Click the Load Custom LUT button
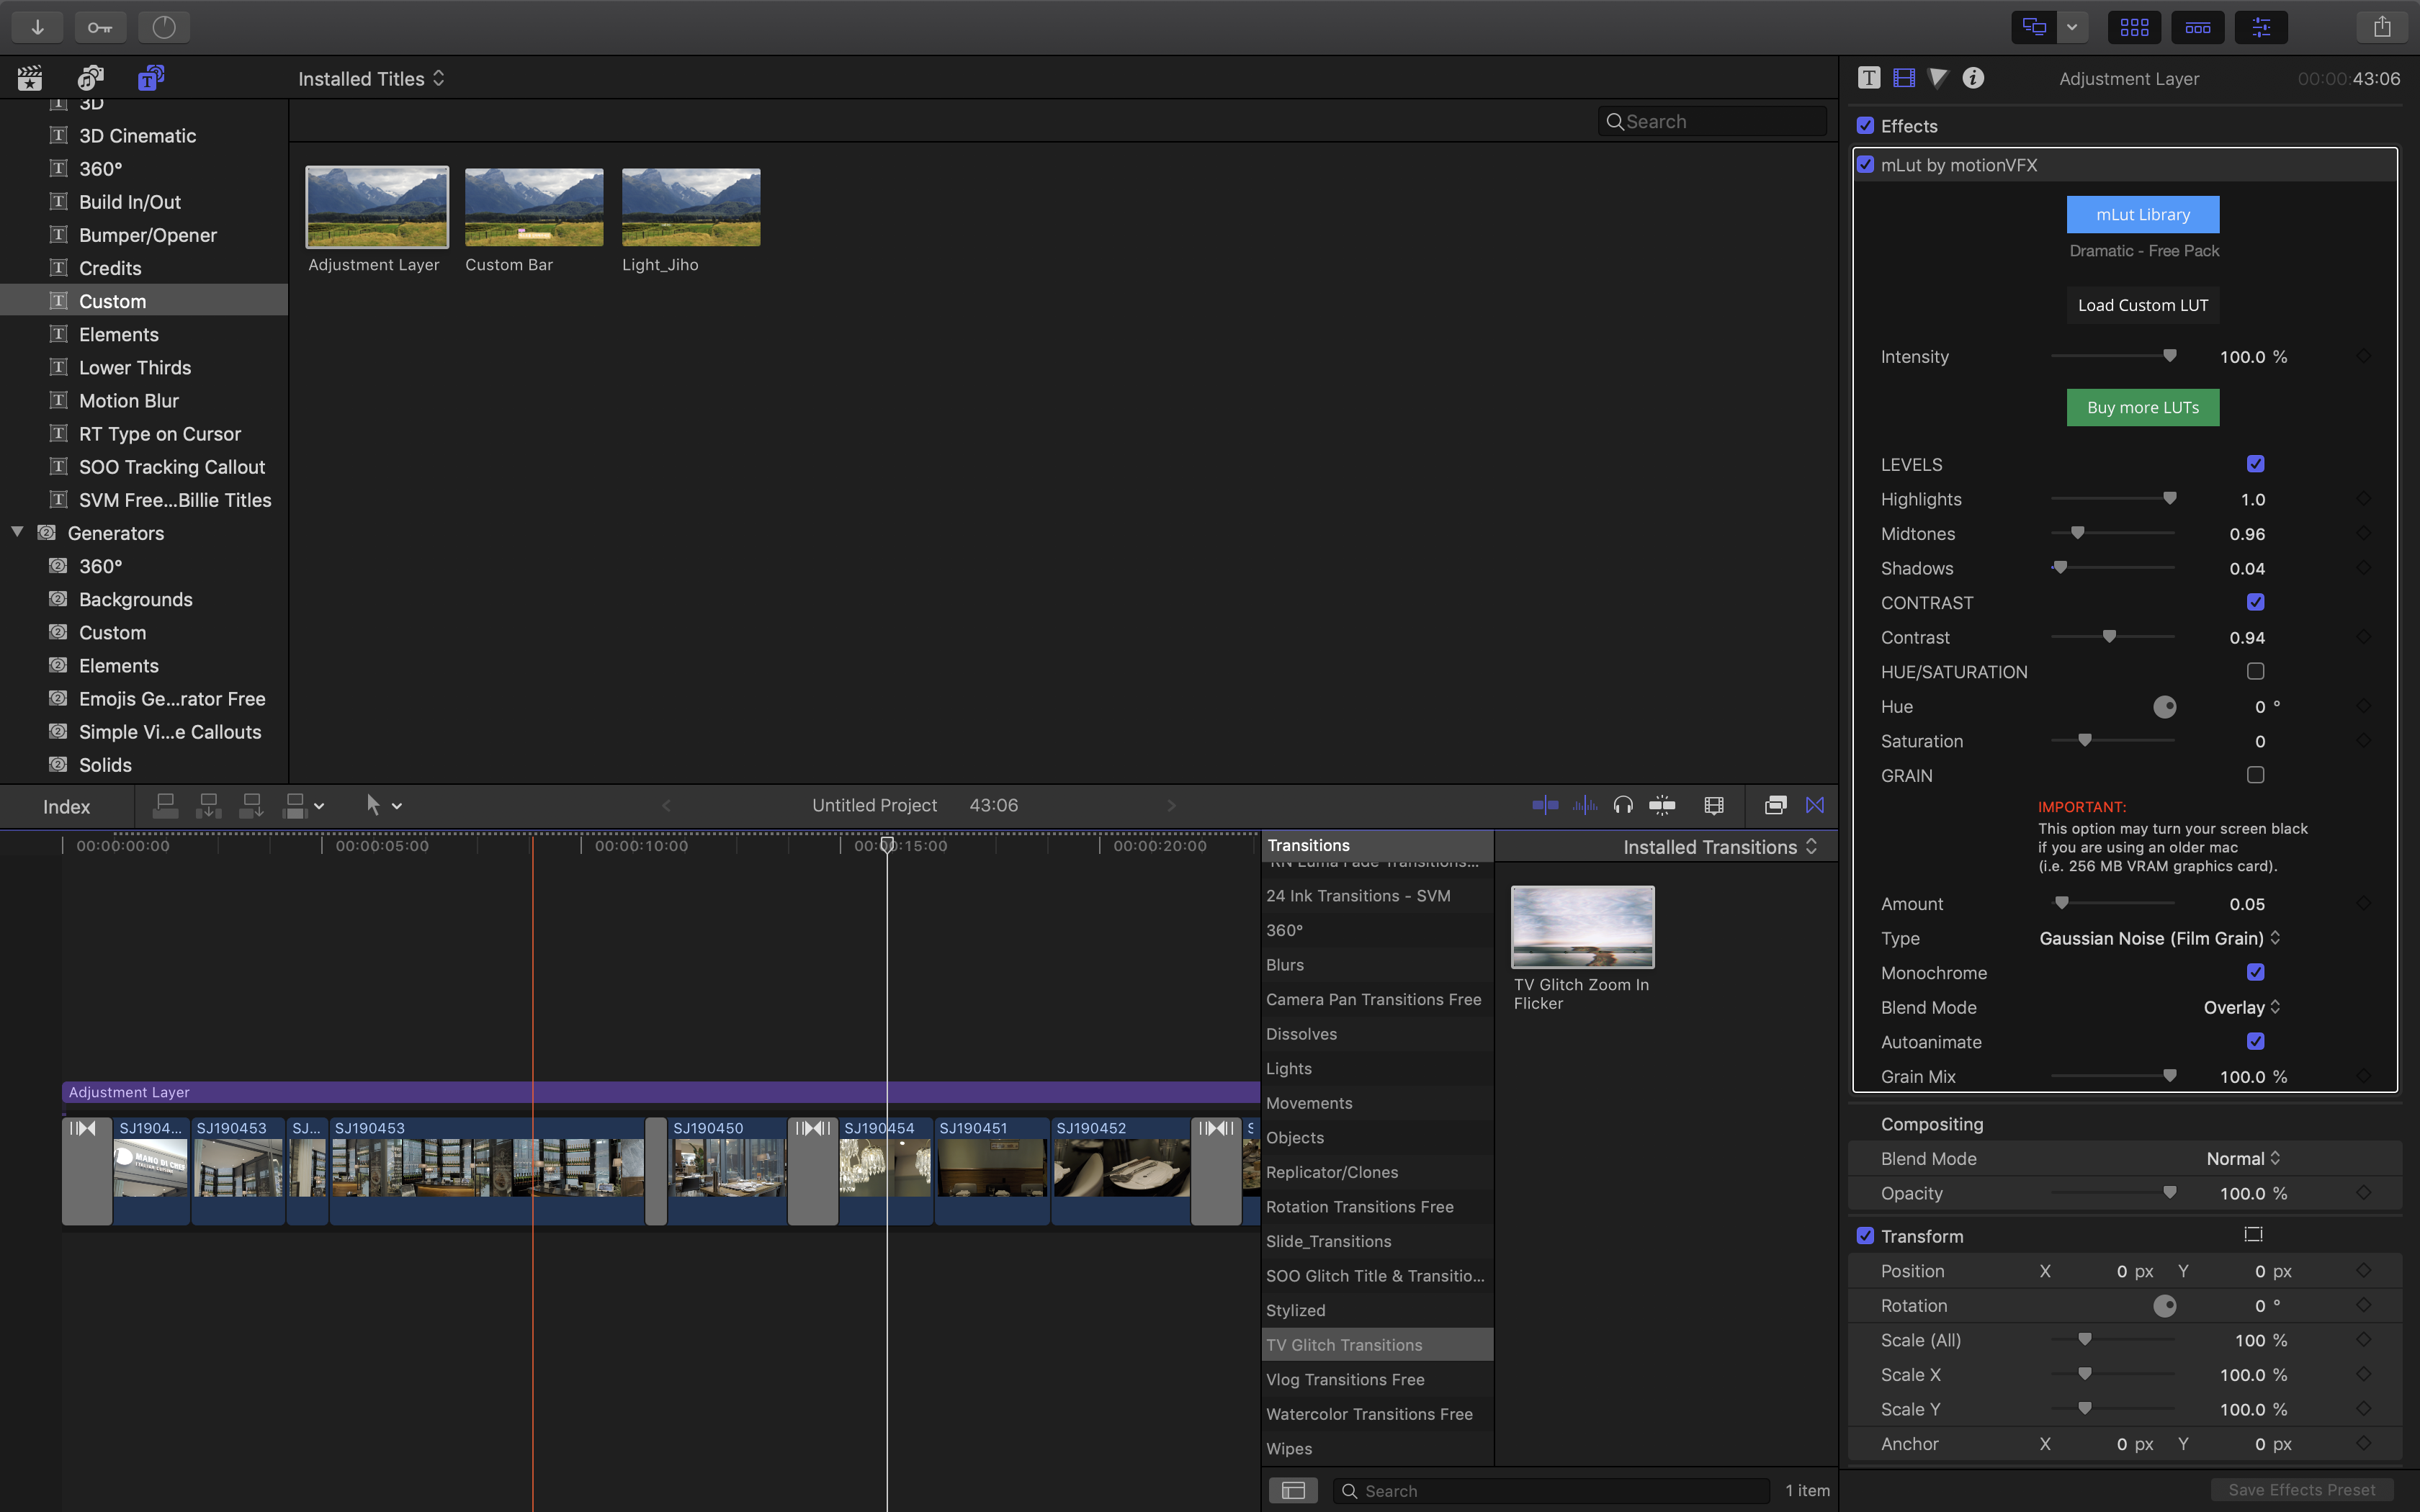The image size is (2420, 1512). tap(2142, 305)
